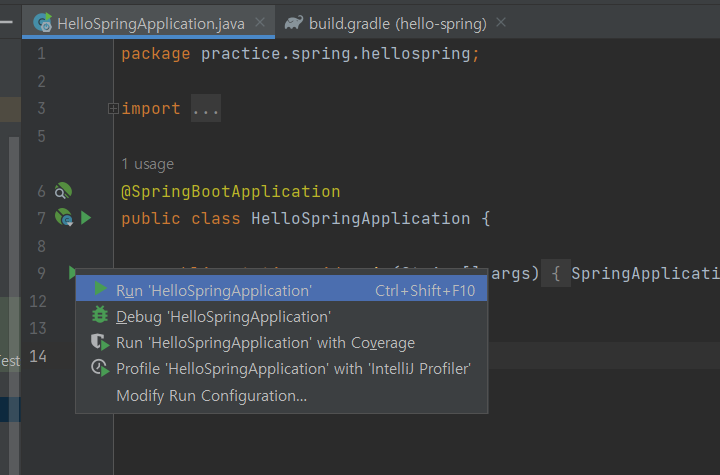Click the Spring gutter icon on line 7
This screenshot has height=475, width=720.
(x=63, y=217)
